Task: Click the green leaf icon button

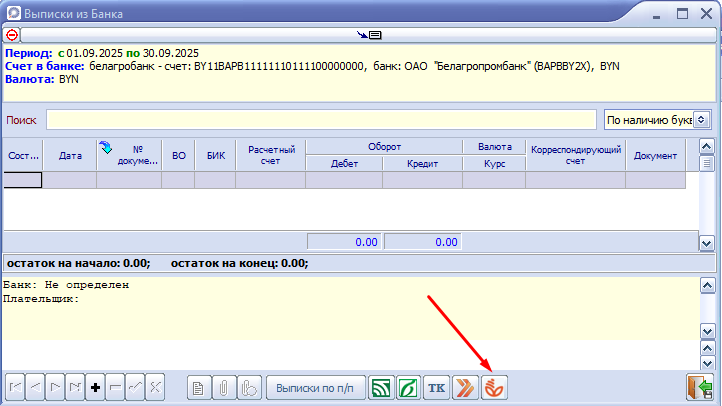Action: (x=408, y=387)
